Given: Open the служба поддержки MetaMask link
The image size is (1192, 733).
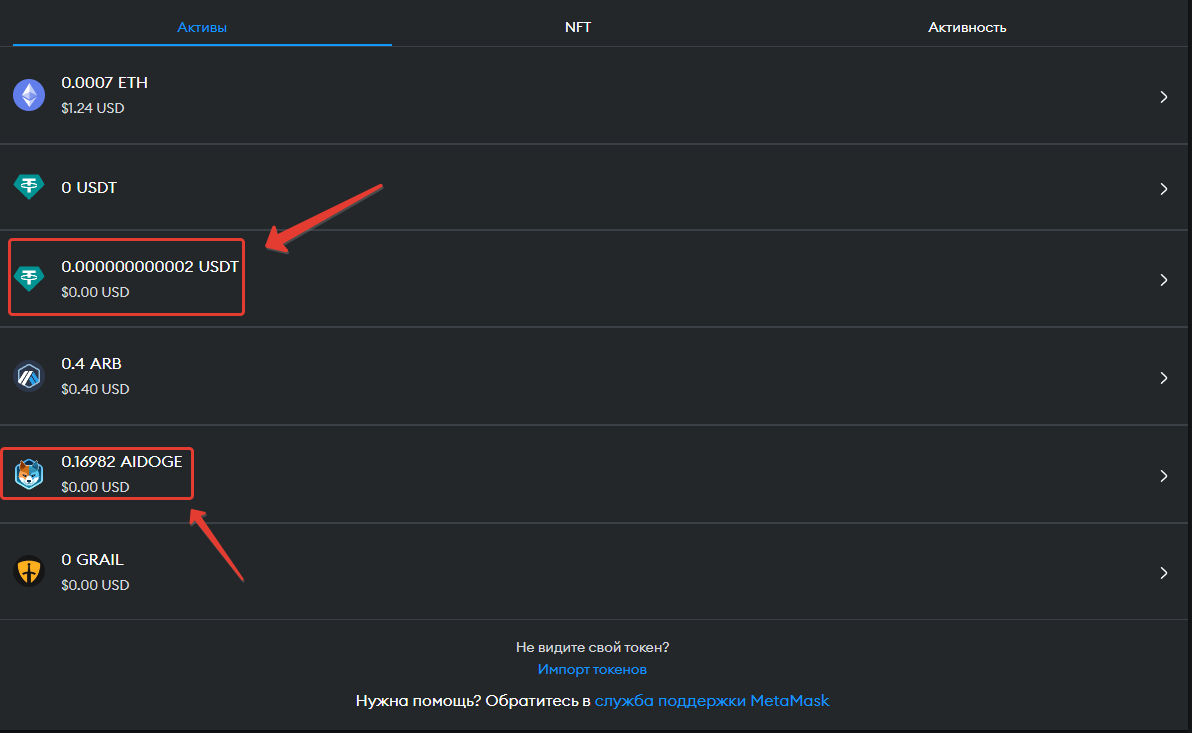Looking at the screenshot, I should tap(712, 700).
